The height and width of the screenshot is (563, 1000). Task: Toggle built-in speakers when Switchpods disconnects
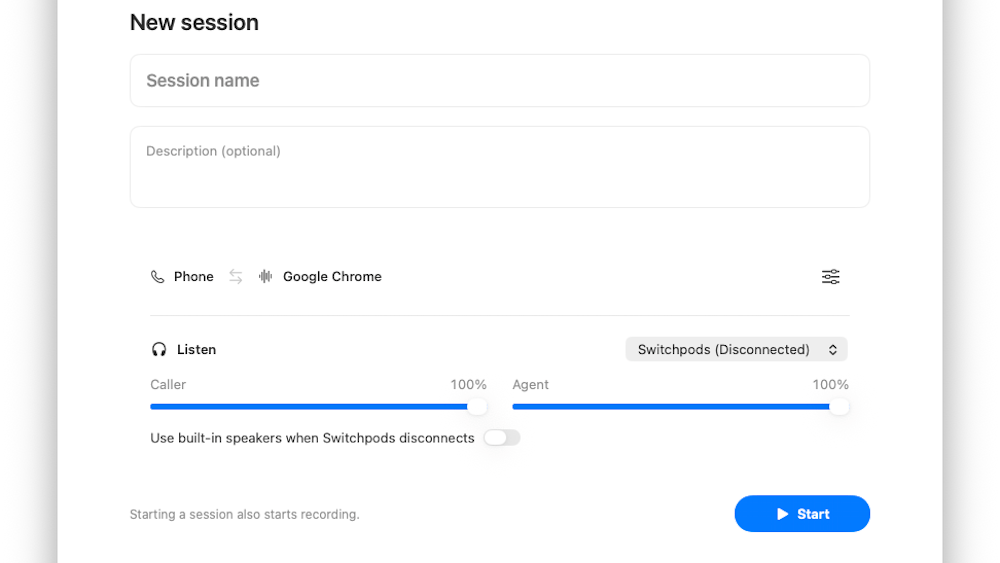pyautogui.click(x=502, y=438)
